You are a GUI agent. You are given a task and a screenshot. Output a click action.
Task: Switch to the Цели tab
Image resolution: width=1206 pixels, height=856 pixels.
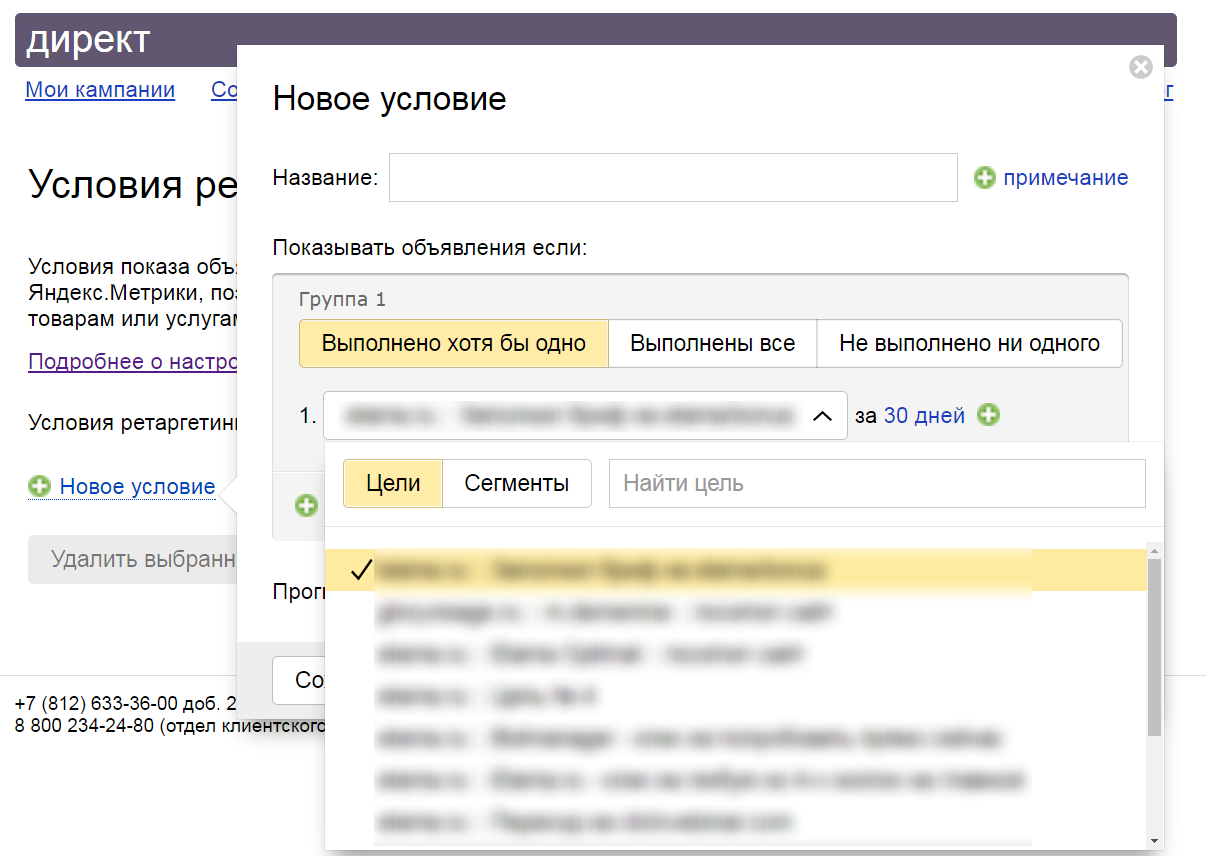click(393, 484)
